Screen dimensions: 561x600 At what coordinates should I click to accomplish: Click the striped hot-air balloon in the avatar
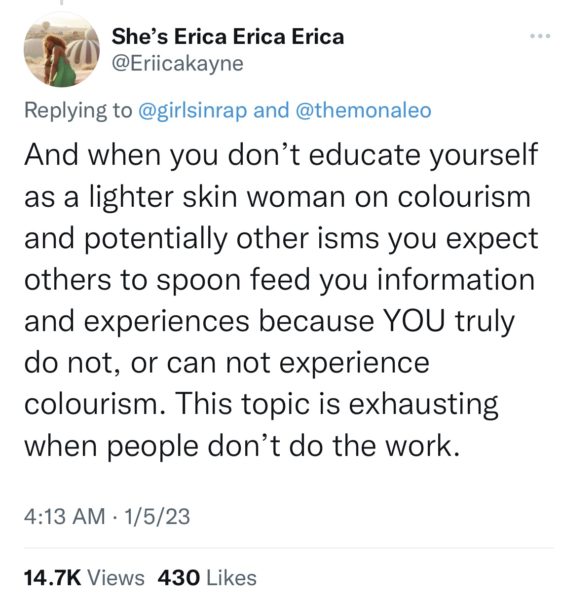[x=83, y=50]
